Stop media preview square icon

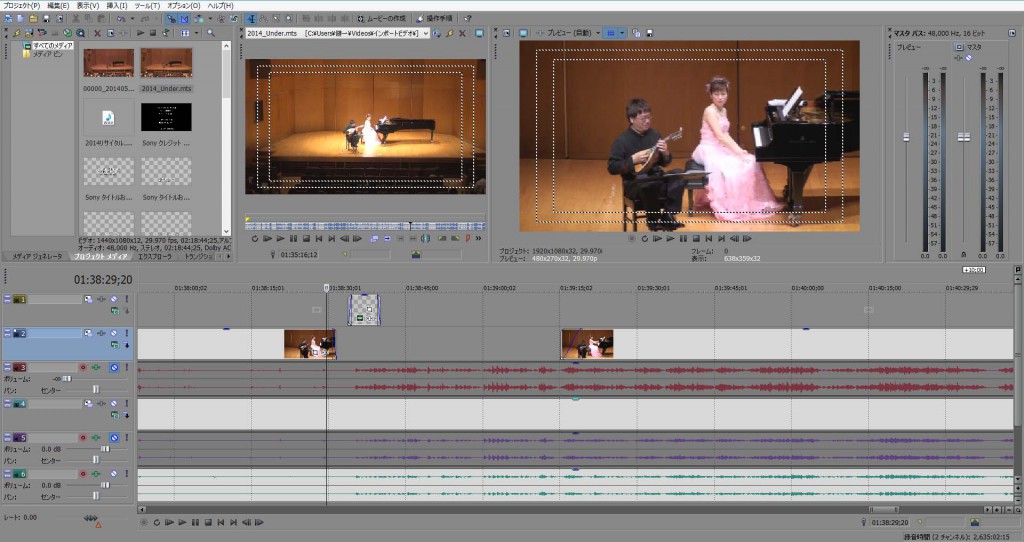[x=152, y=33]
